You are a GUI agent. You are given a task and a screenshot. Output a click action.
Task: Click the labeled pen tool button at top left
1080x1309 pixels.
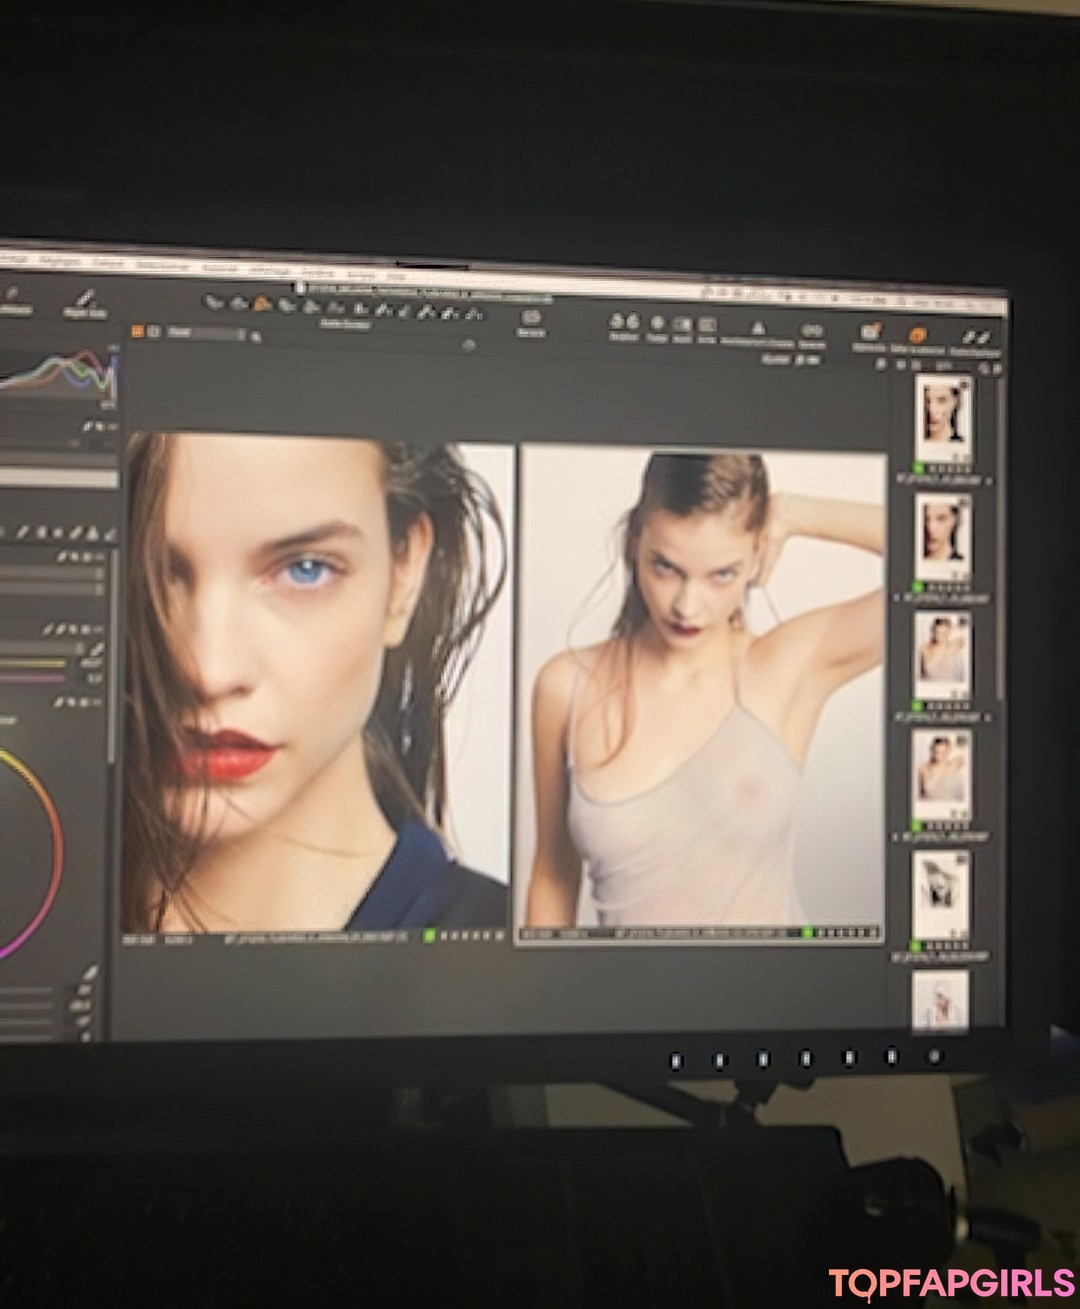click(85, 302)
